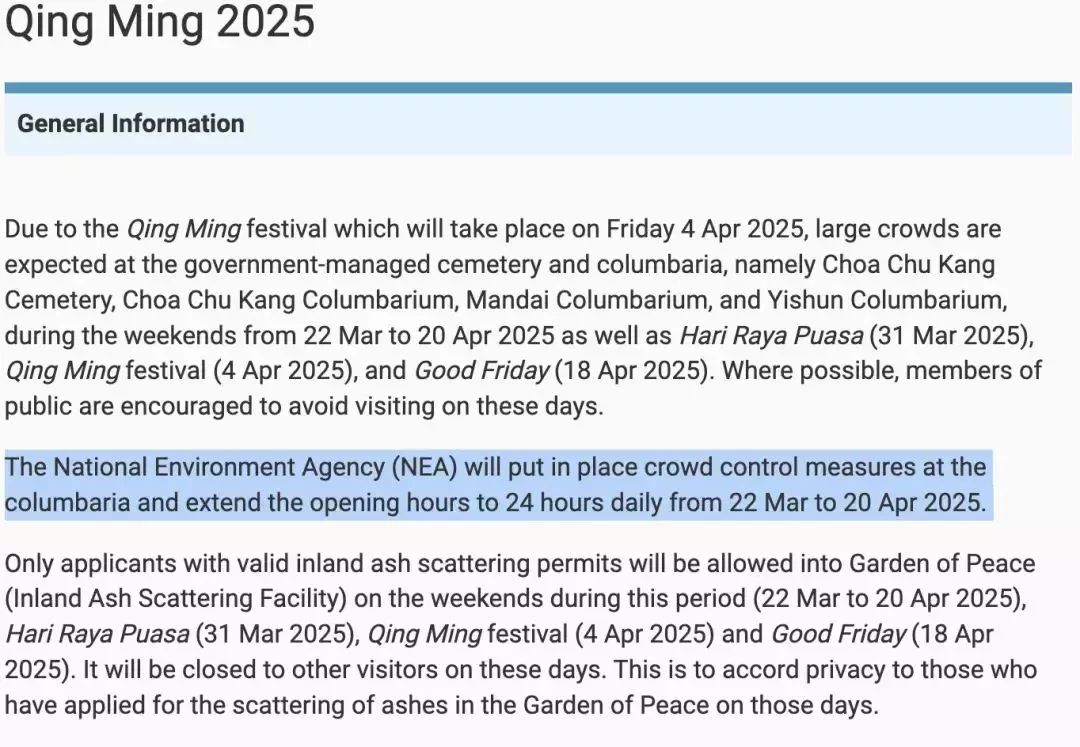The image size is (1080, 747).
Task: Click the words 'large crowds are'
Action: [x=908, y=229]
